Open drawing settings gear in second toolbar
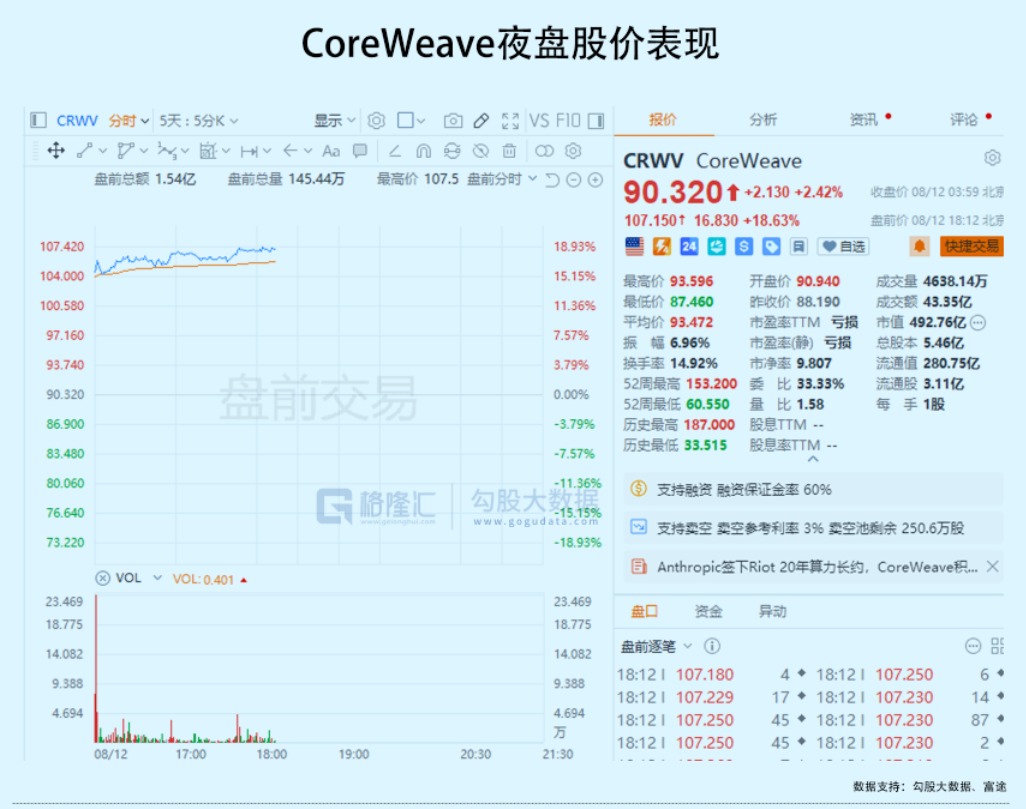 [573, 151]
